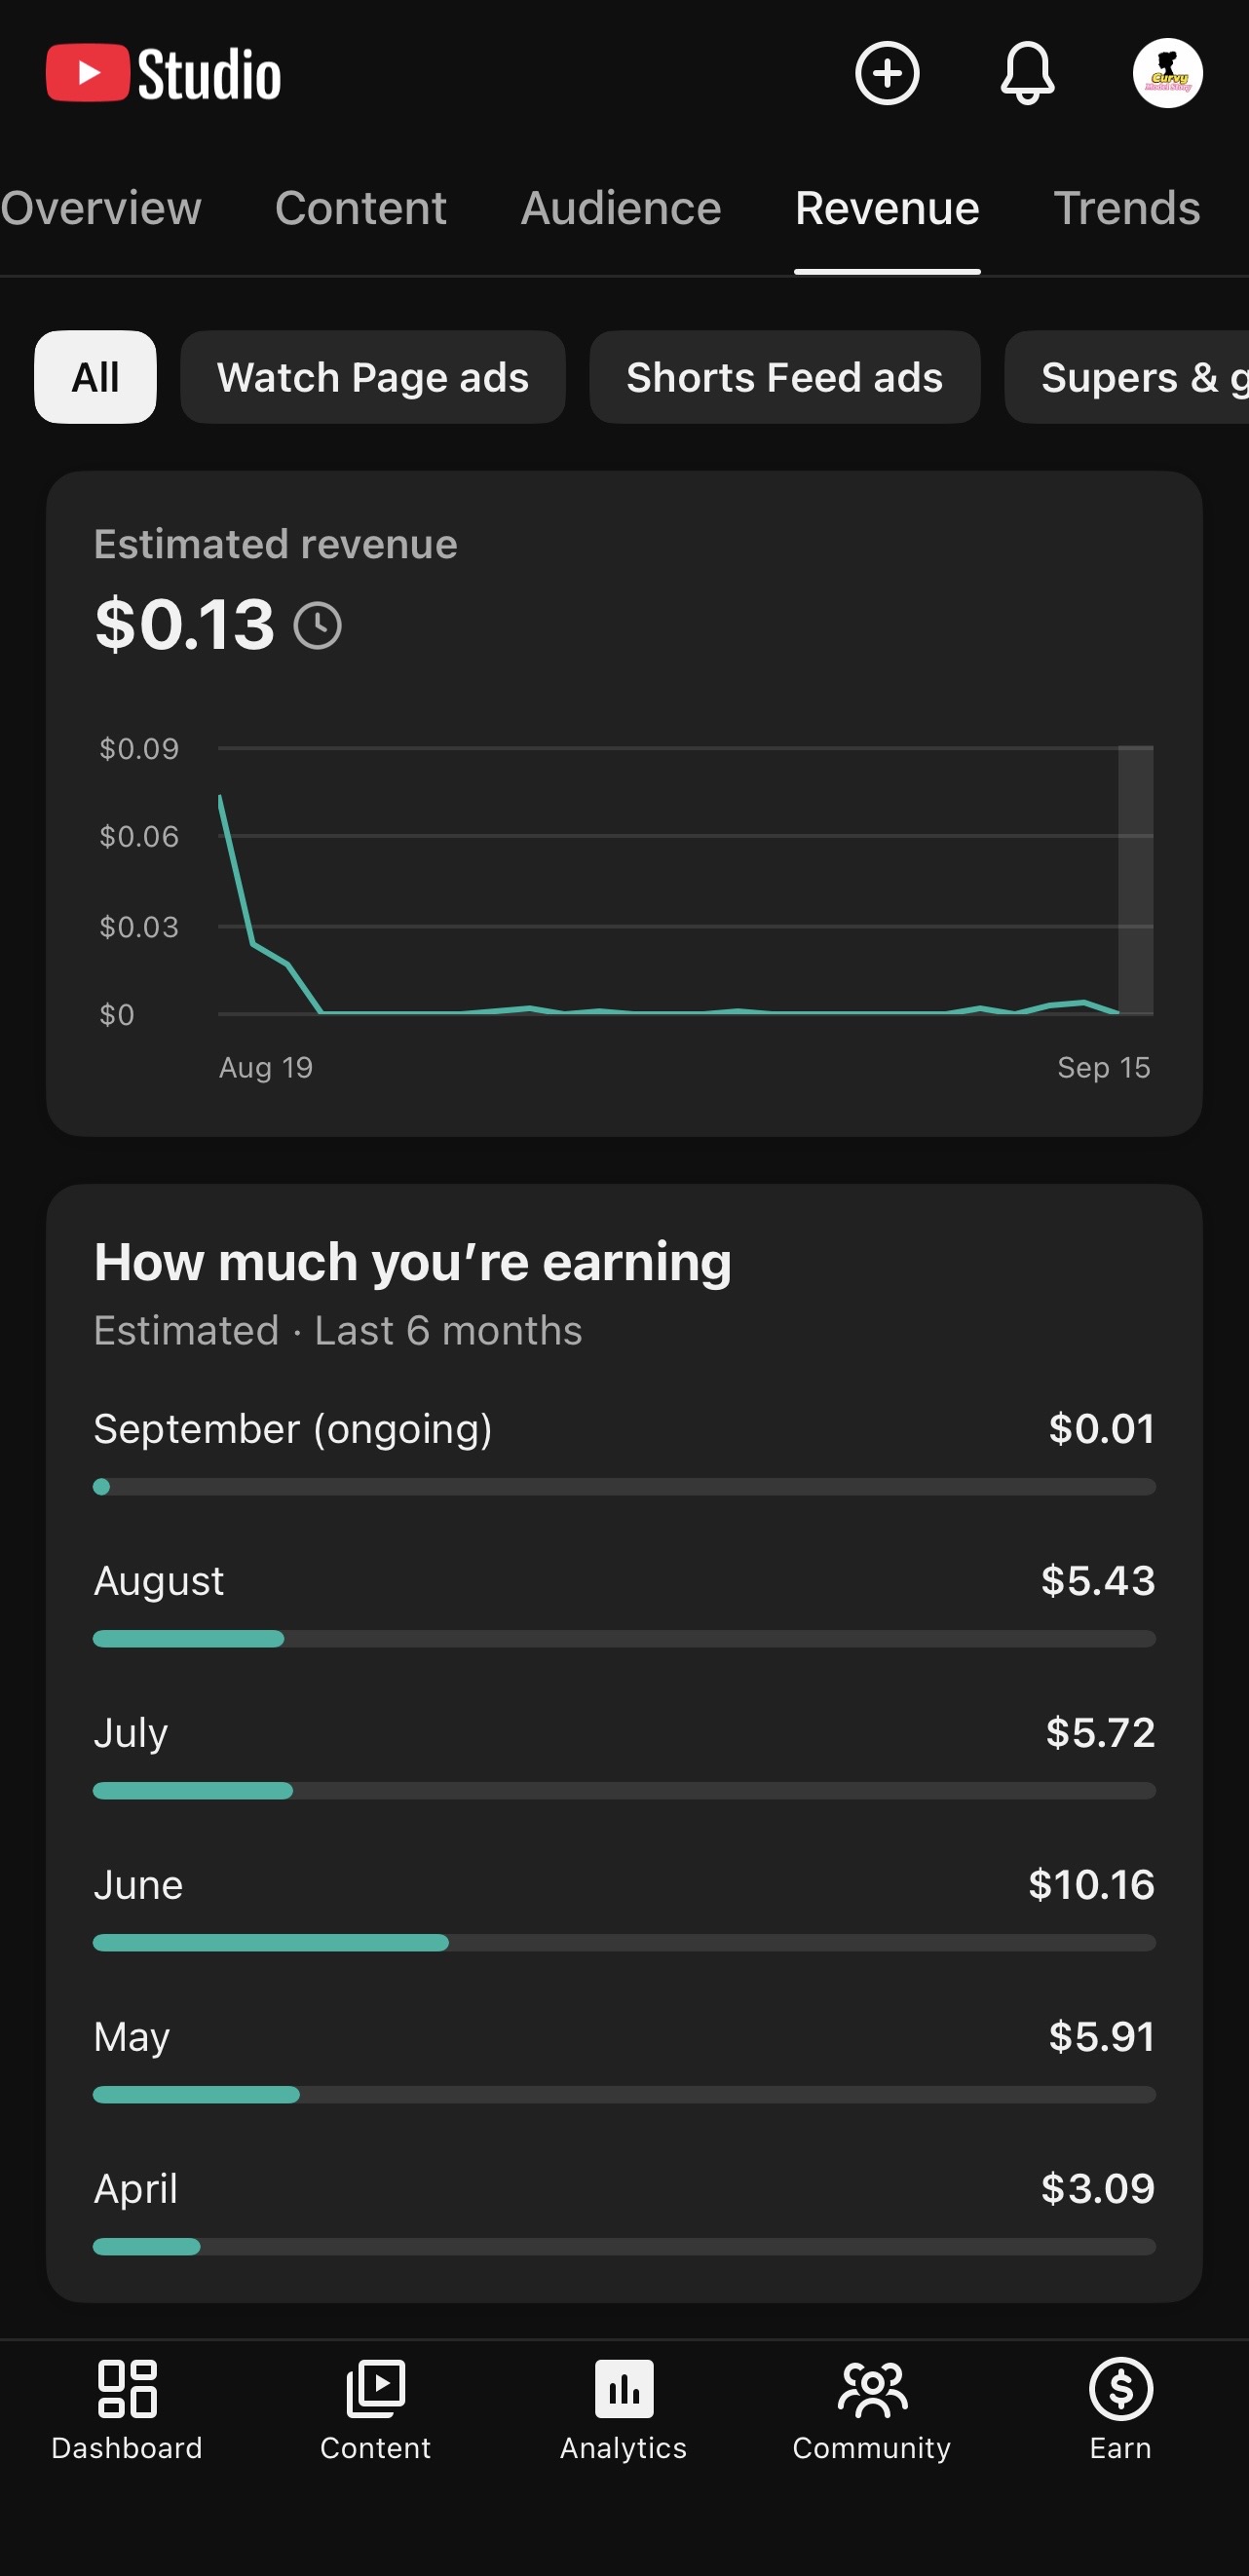Tap the June earnings progress bar
The width and height of the screenshot is (1249, 2576).
[x=624, y=1942]
